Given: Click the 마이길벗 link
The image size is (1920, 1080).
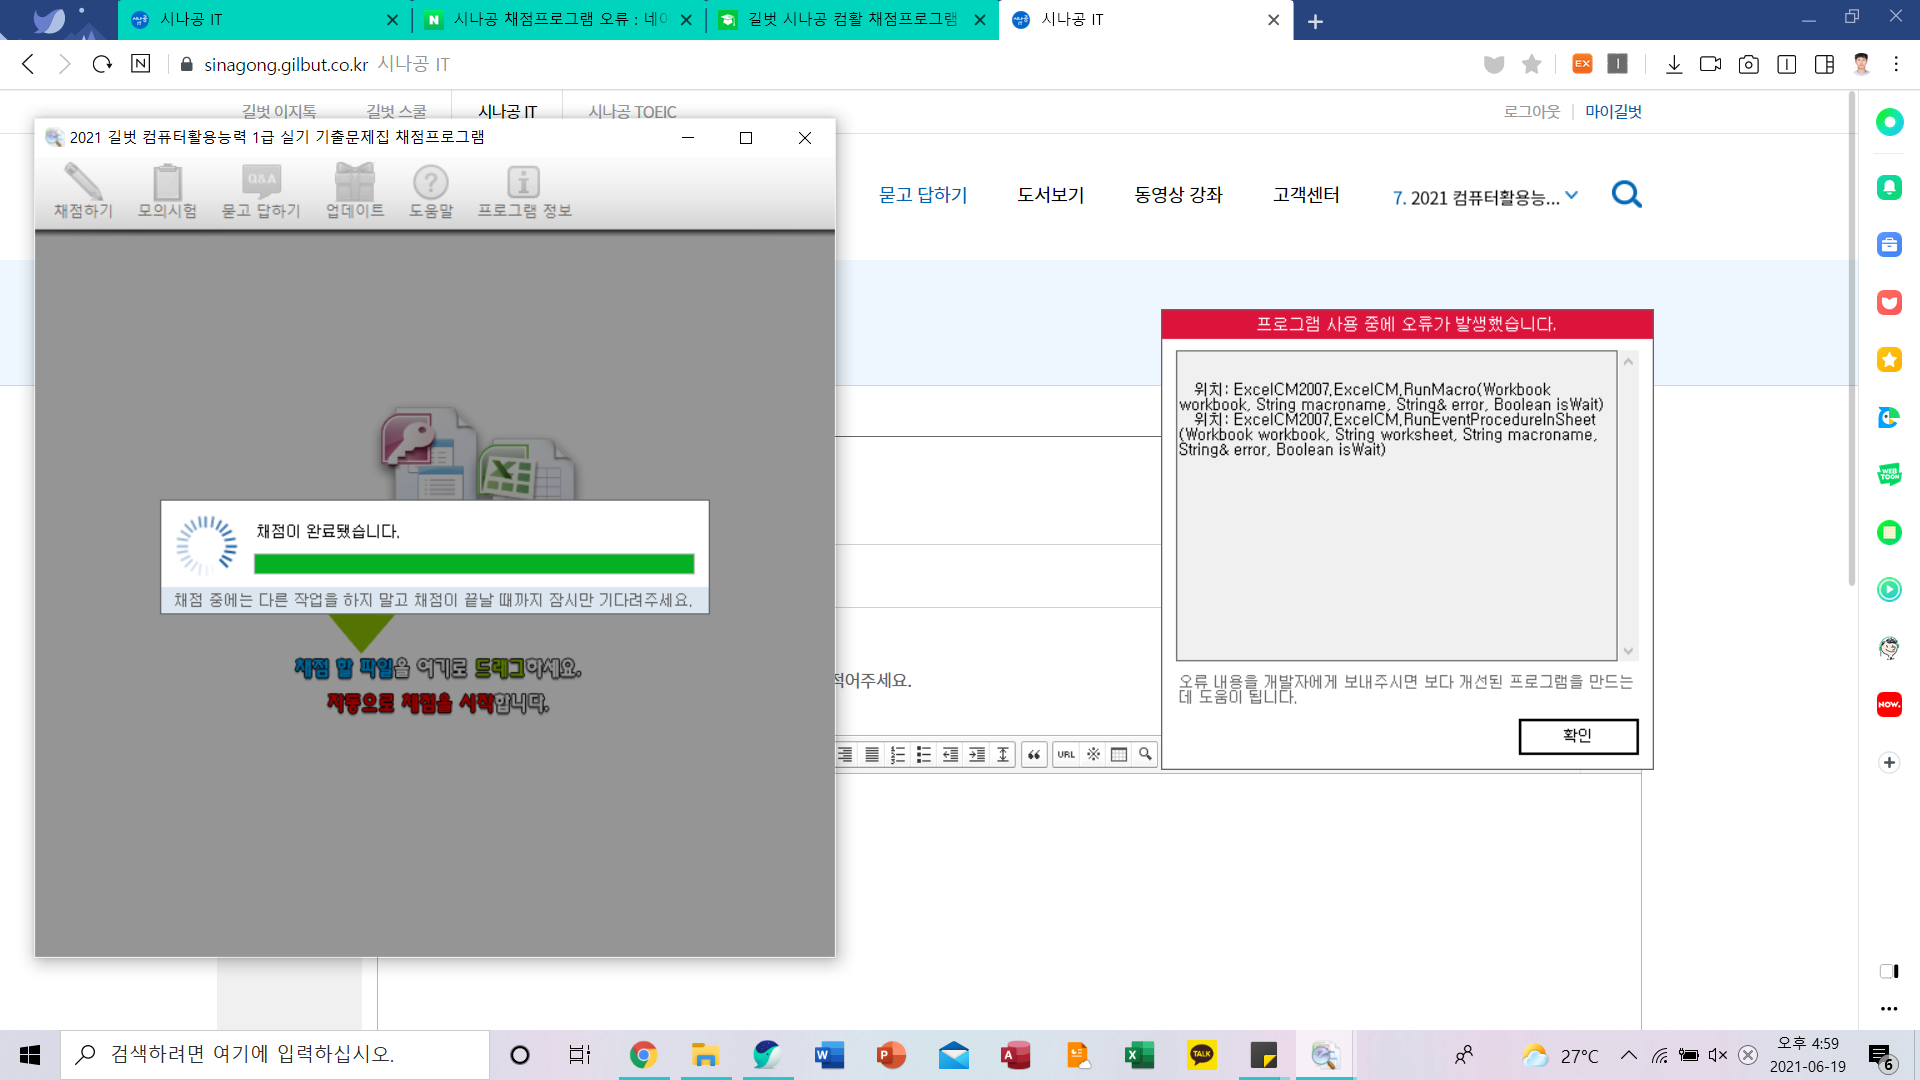Looking at the screenshot, I should pos(1613,112).
